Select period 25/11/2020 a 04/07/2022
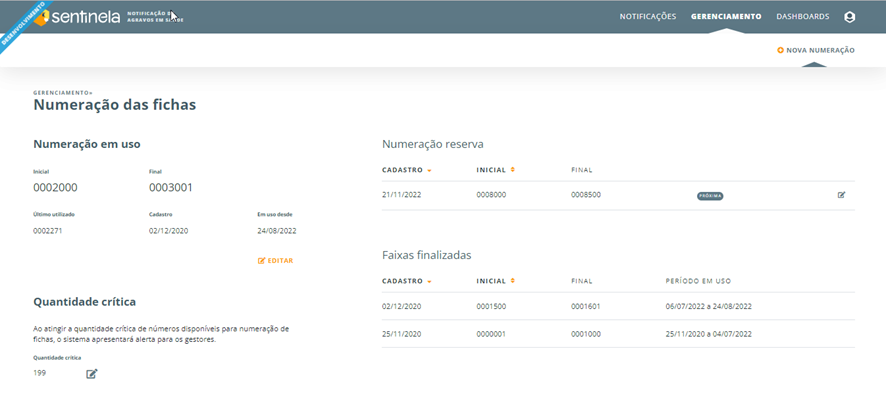Image resolution: width=886 pixels, height=399 pixels. click(x=709, y=334)
